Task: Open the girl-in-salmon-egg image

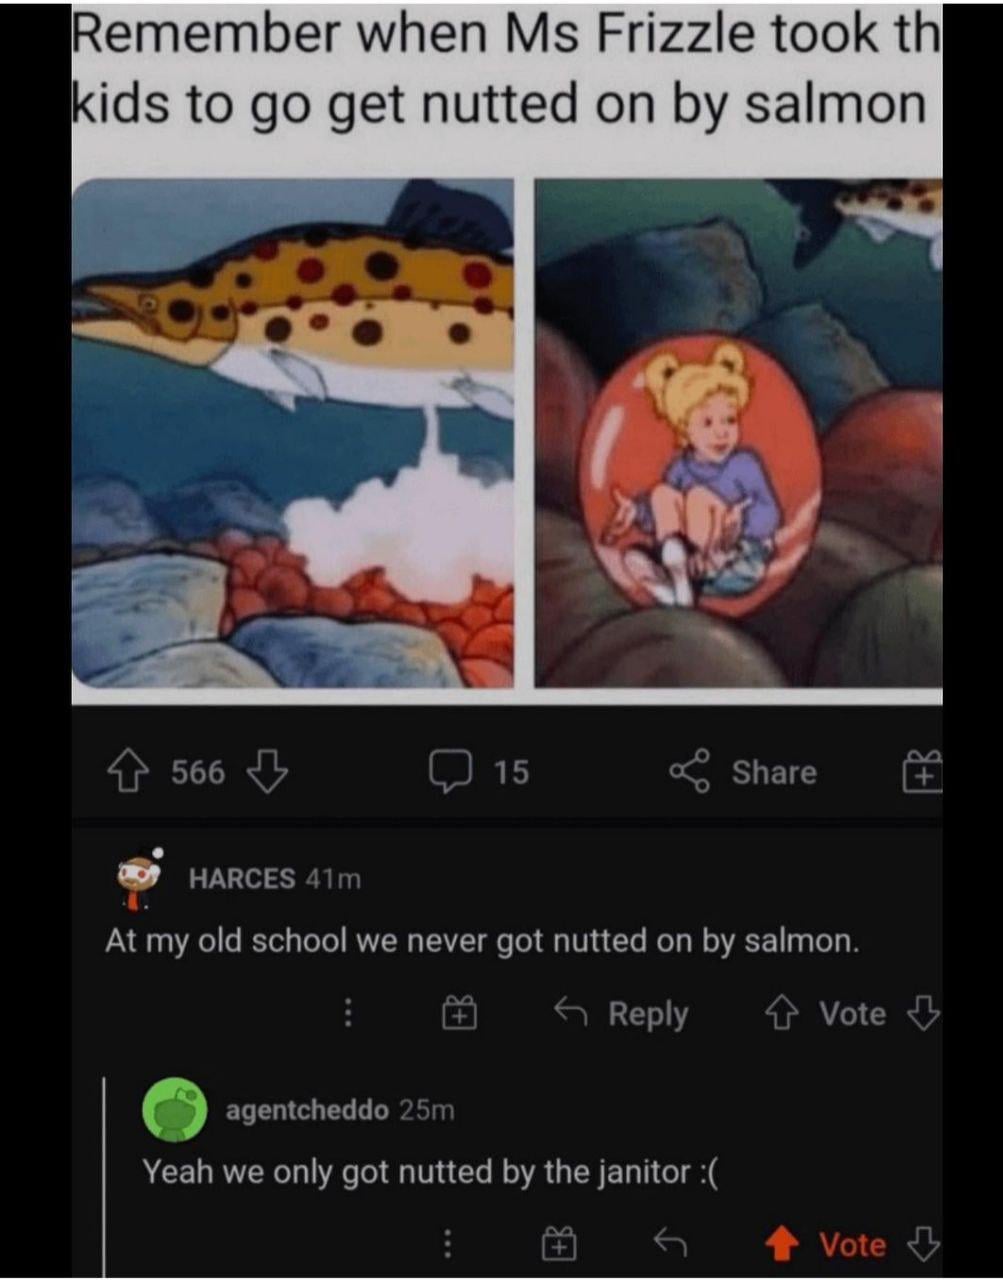Action: [x=738, y=433]
